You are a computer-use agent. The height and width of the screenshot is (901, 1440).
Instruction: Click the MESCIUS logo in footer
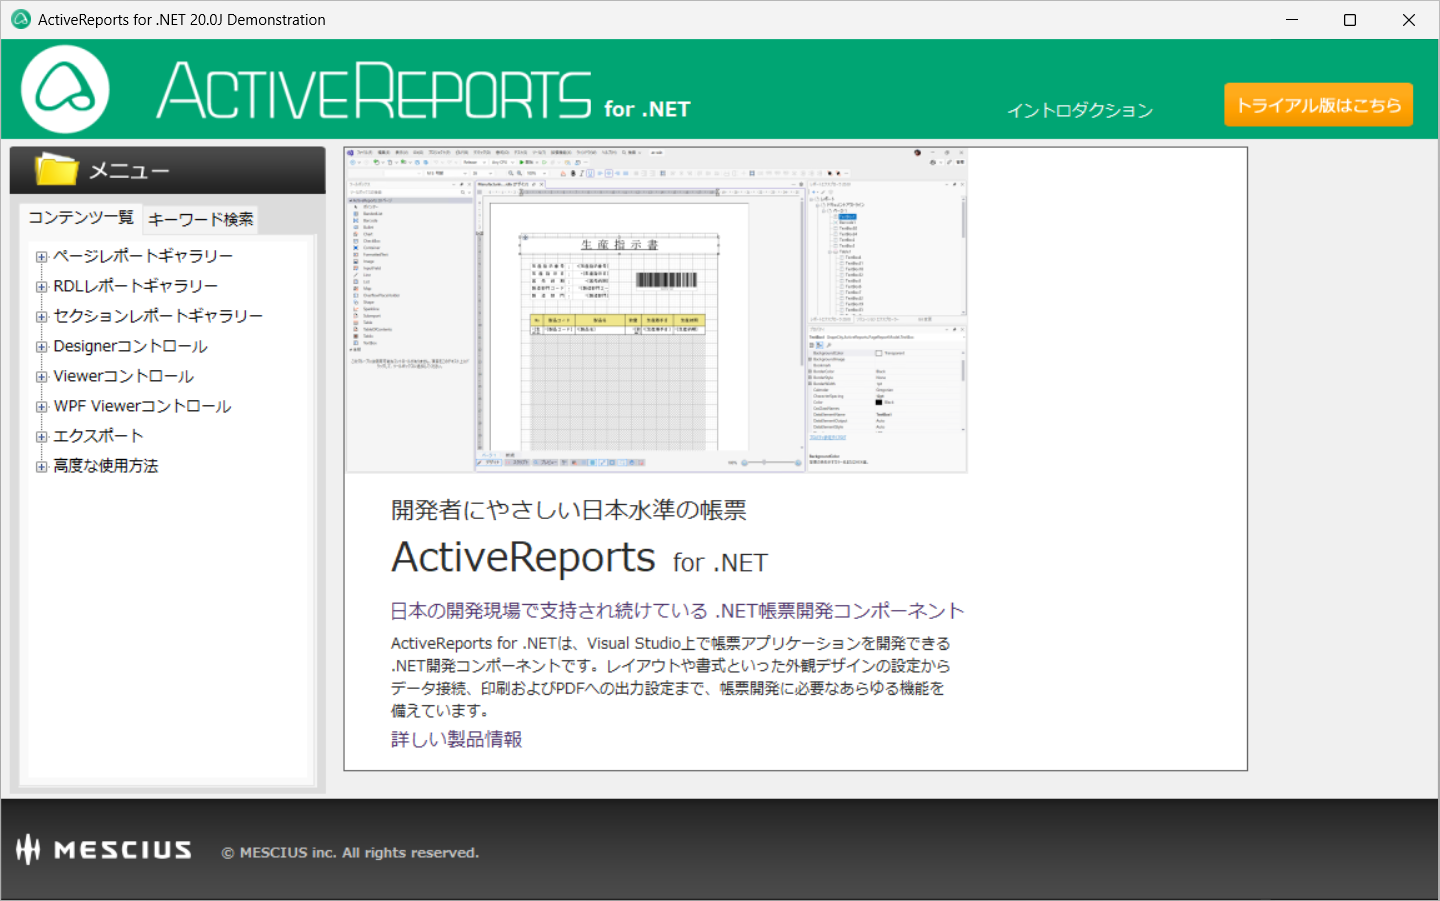coord(104,850)
